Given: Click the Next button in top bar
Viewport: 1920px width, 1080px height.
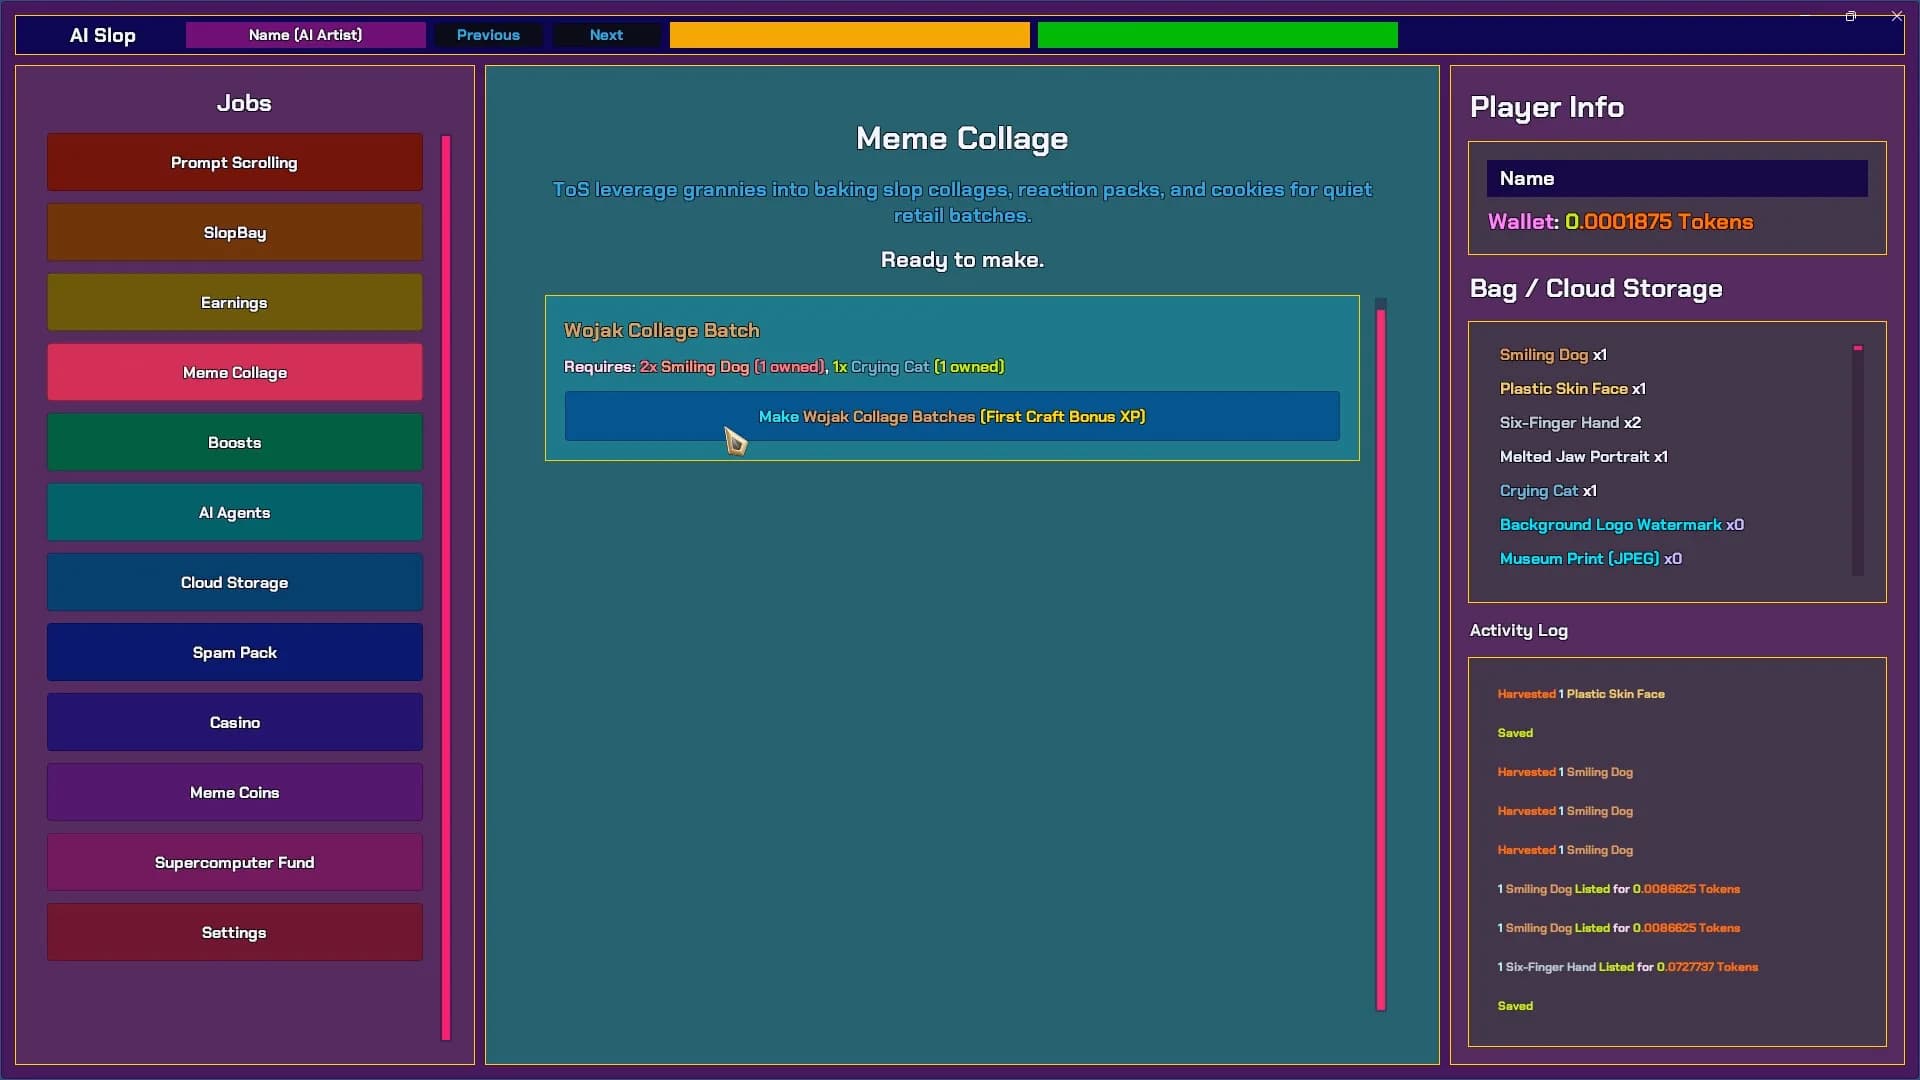Looking at the screenshot, I should tap(606, 35).
